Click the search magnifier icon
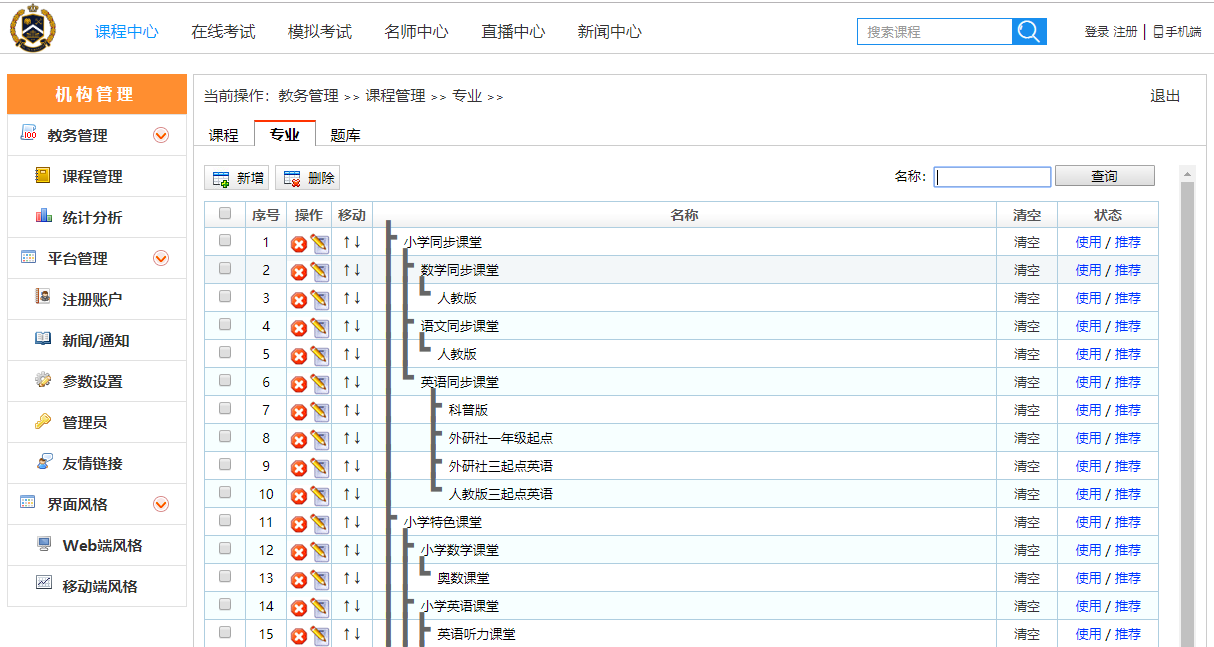The width and height of the screenshot is (1214, 647). point(1029,32)
